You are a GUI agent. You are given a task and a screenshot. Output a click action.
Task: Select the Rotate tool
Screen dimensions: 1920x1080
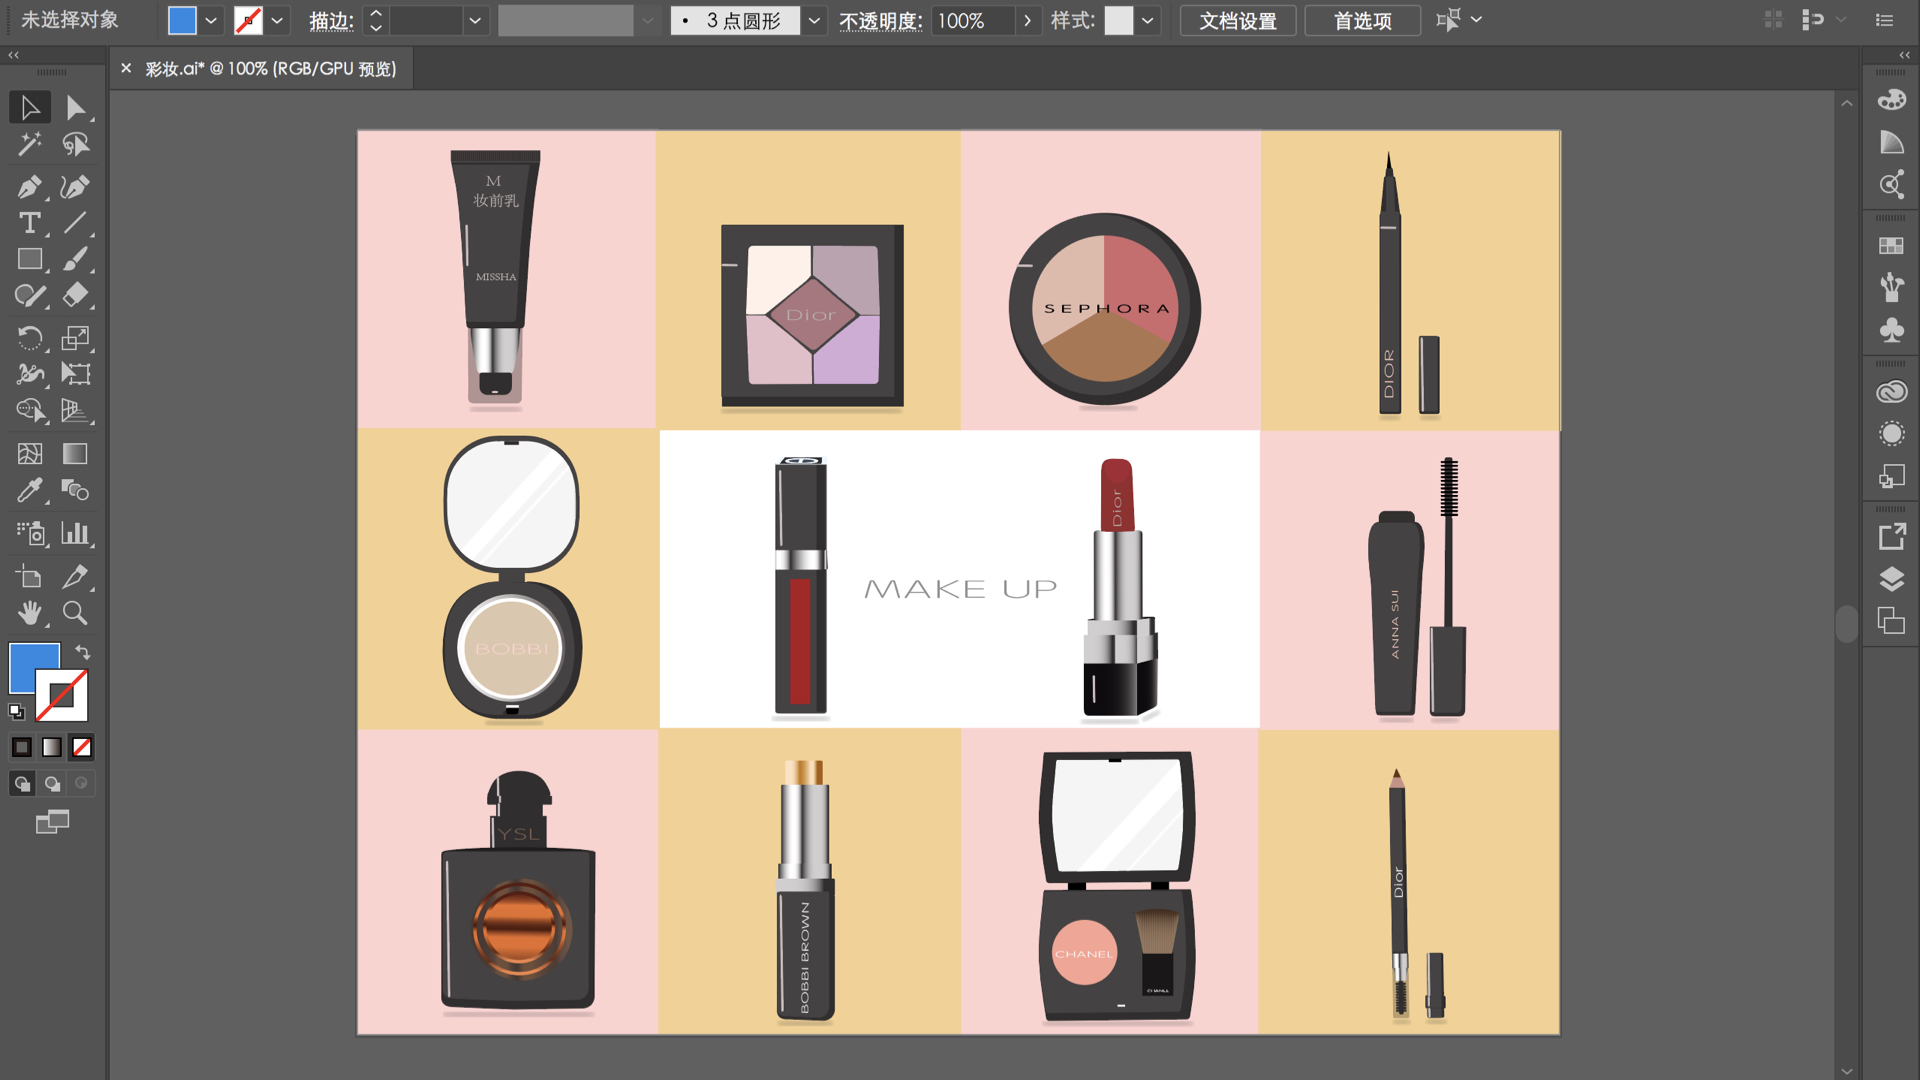coord(29,338)
